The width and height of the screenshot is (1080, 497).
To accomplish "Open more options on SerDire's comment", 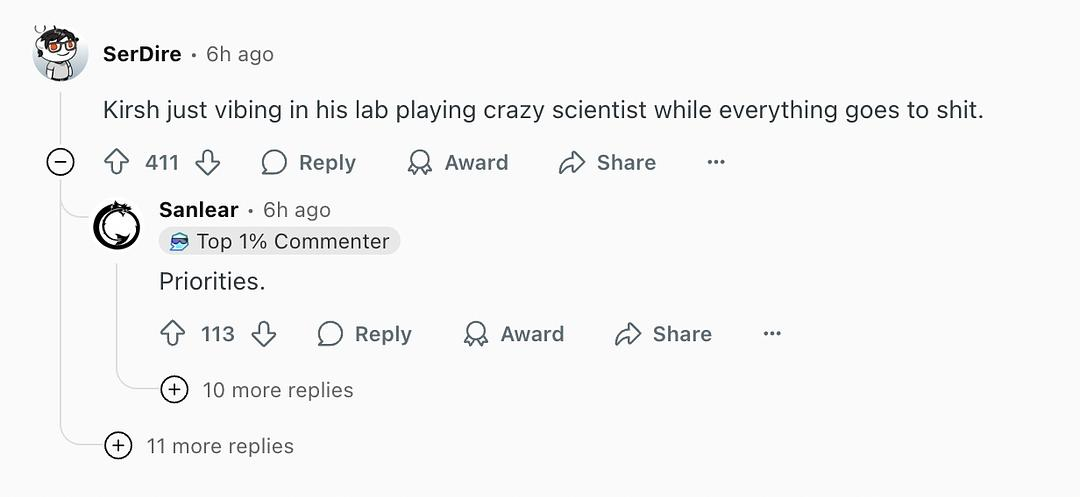I will (x=715, y=163).
